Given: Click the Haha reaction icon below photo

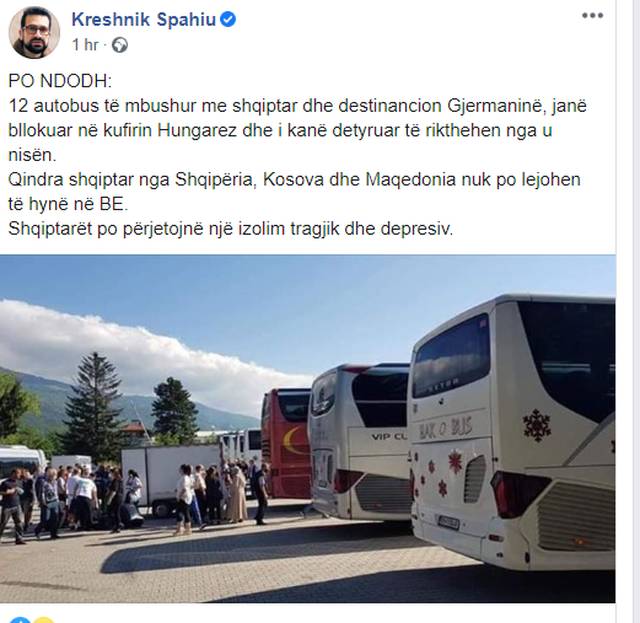Looking at the screenshot, I should tap(44, 620).
